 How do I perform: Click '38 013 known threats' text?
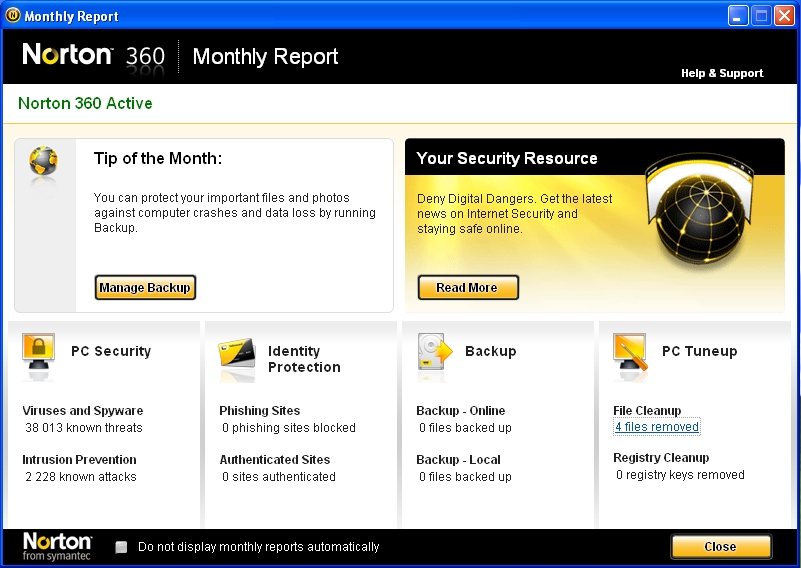coord(84,428)
